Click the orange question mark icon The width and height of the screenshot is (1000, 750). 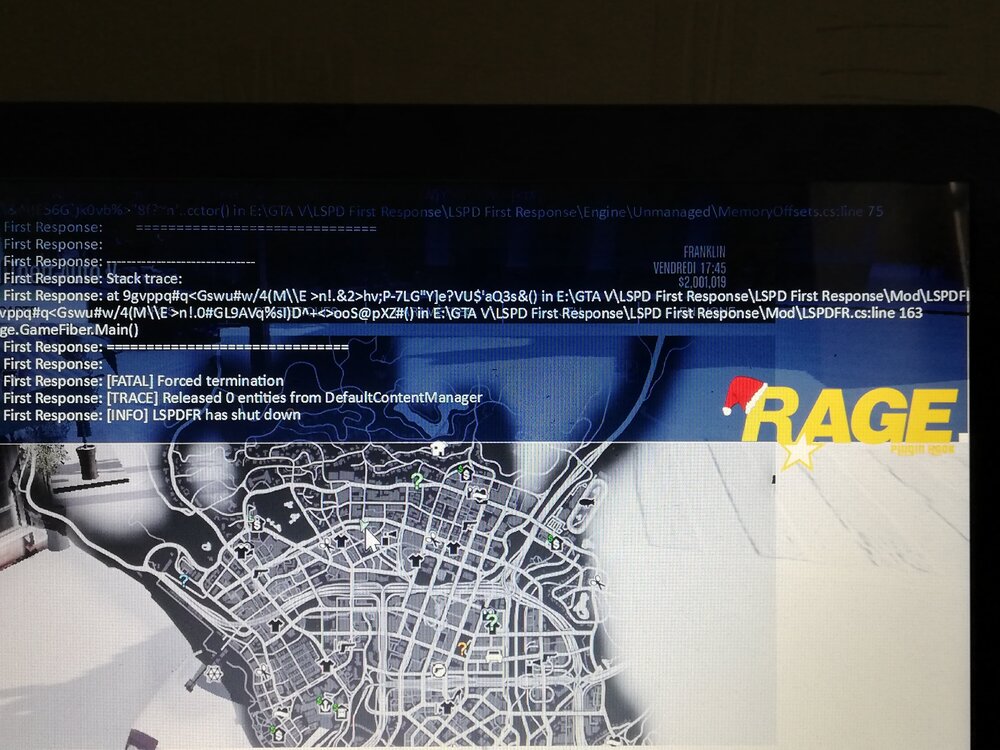pyautogui.click(x=463, y=649)
